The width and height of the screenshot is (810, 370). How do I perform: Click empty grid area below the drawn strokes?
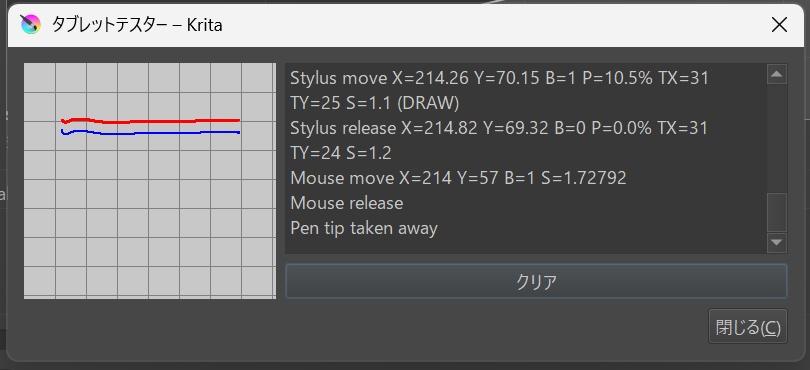(x=150, y=222)
